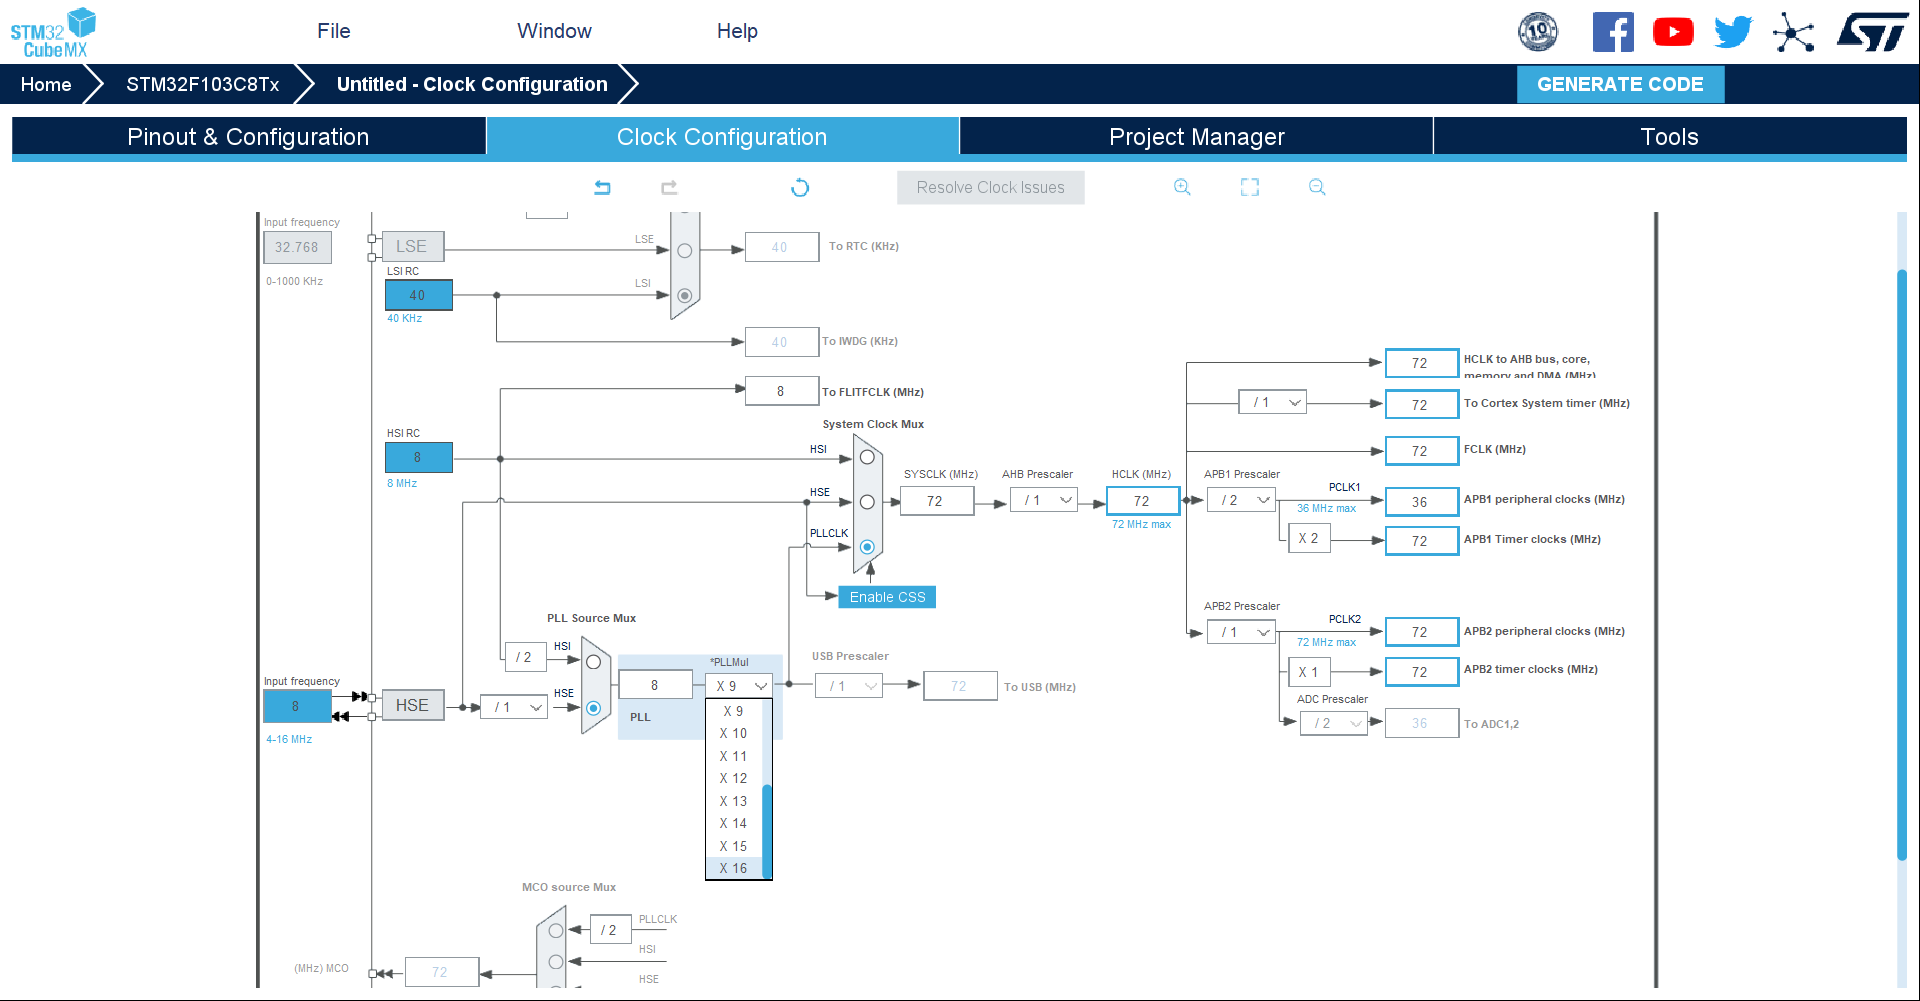1920x1001 pixels.
Task: Open the YouTube icon link
Action: tap(1673, 32)
